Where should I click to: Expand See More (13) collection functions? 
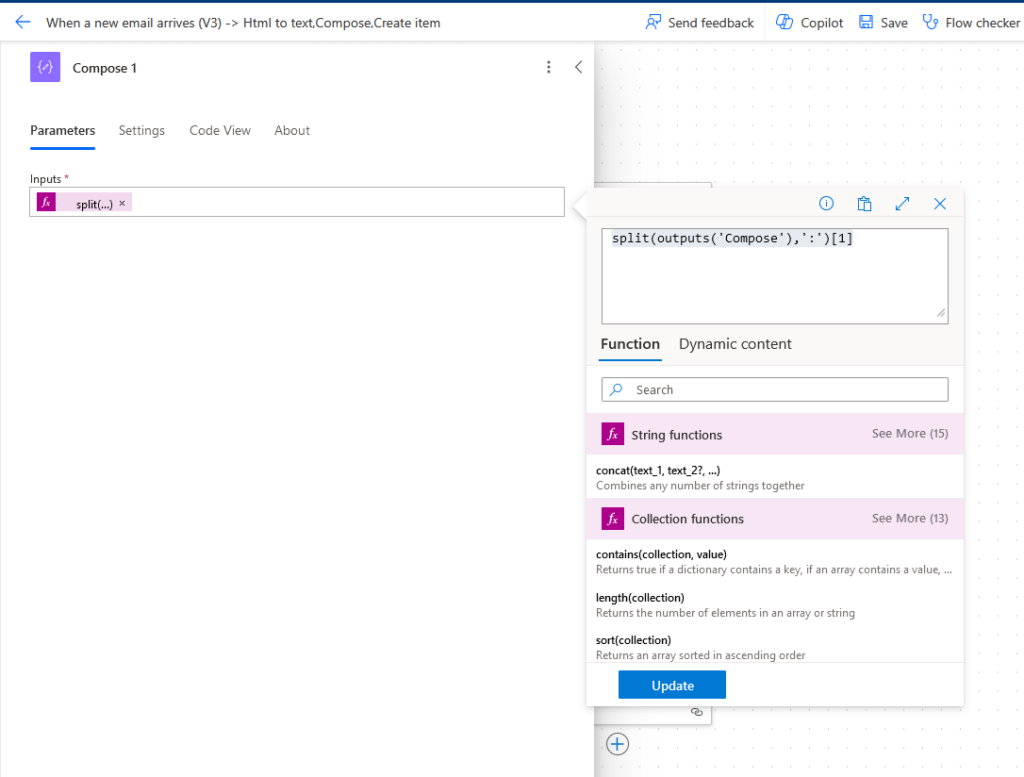910,518
